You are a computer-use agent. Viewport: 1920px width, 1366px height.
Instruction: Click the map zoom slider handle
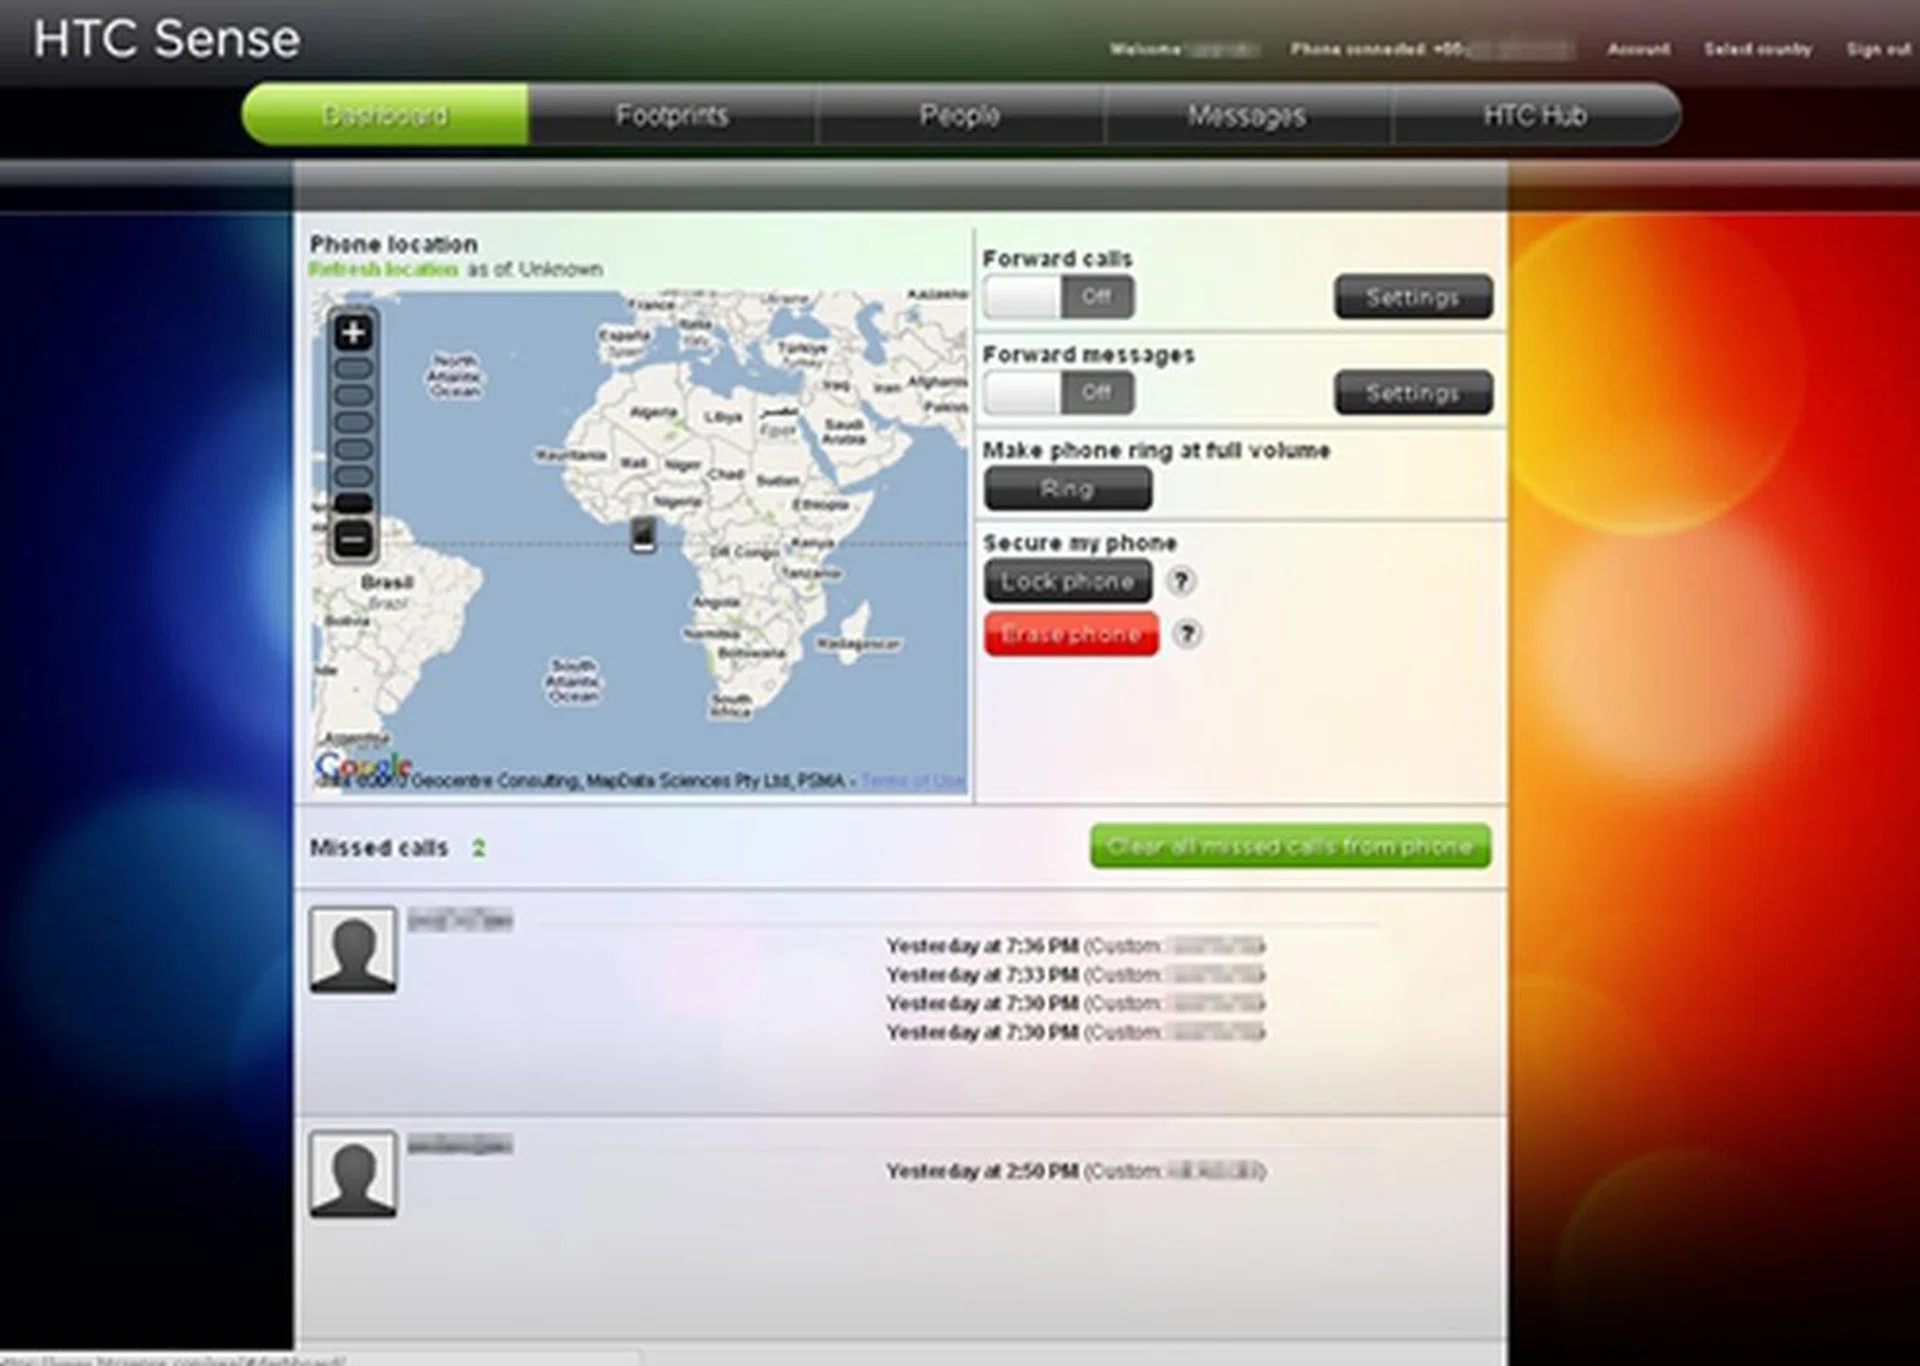(x=353, y=503)
